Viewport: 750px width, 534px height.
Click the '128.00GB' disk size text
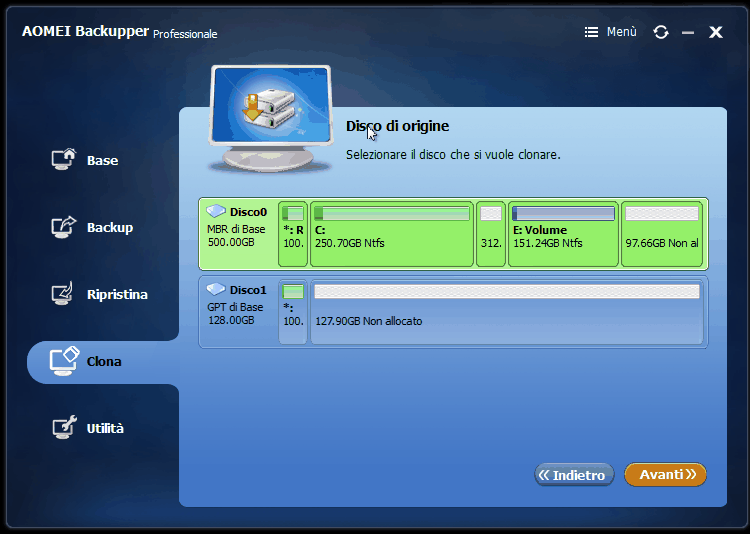(x=231, y=320)
